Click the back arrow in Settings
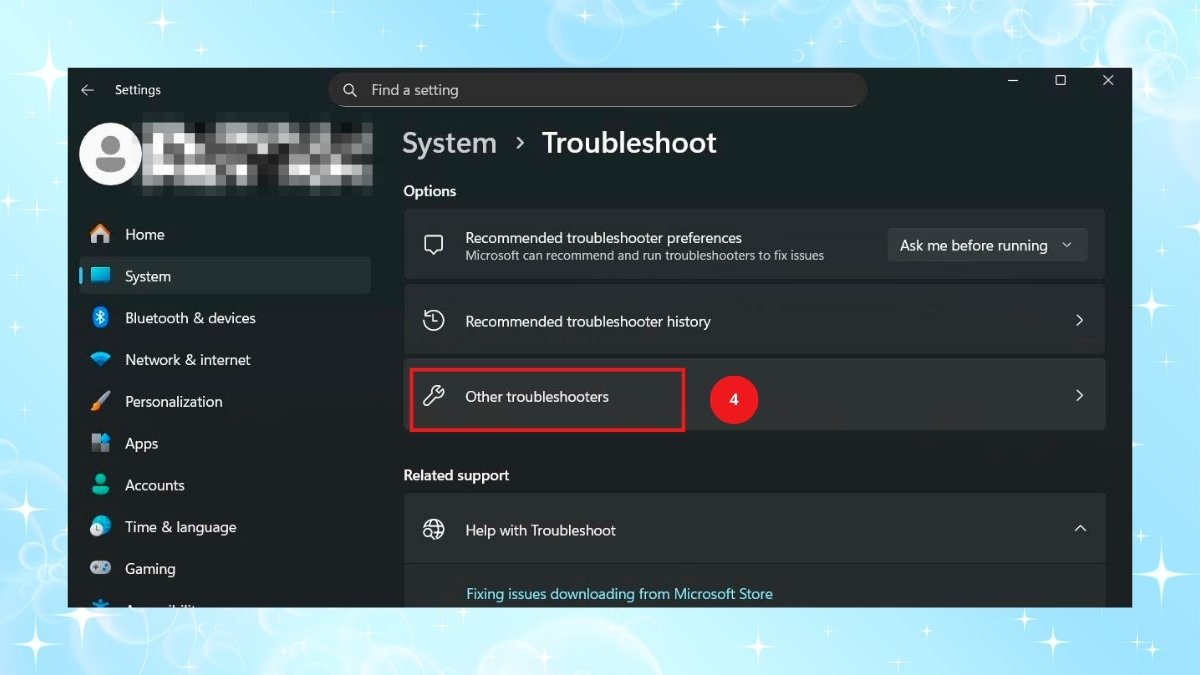 [x=88, y=89]
